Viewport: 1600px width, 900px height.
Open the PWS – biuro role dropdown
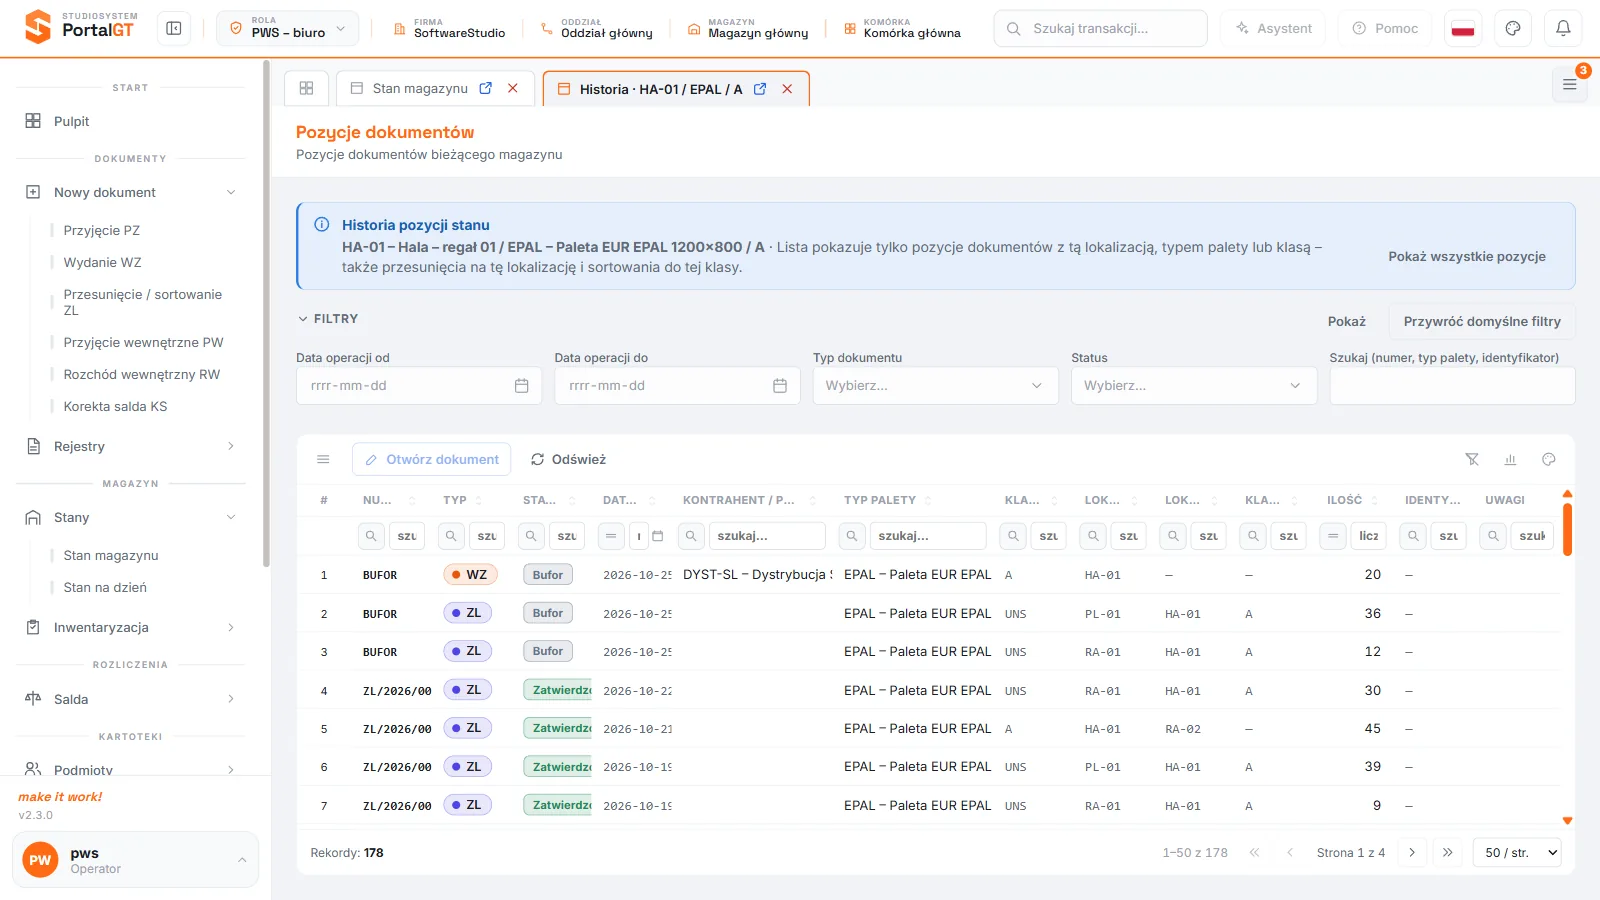click(288, 29)
